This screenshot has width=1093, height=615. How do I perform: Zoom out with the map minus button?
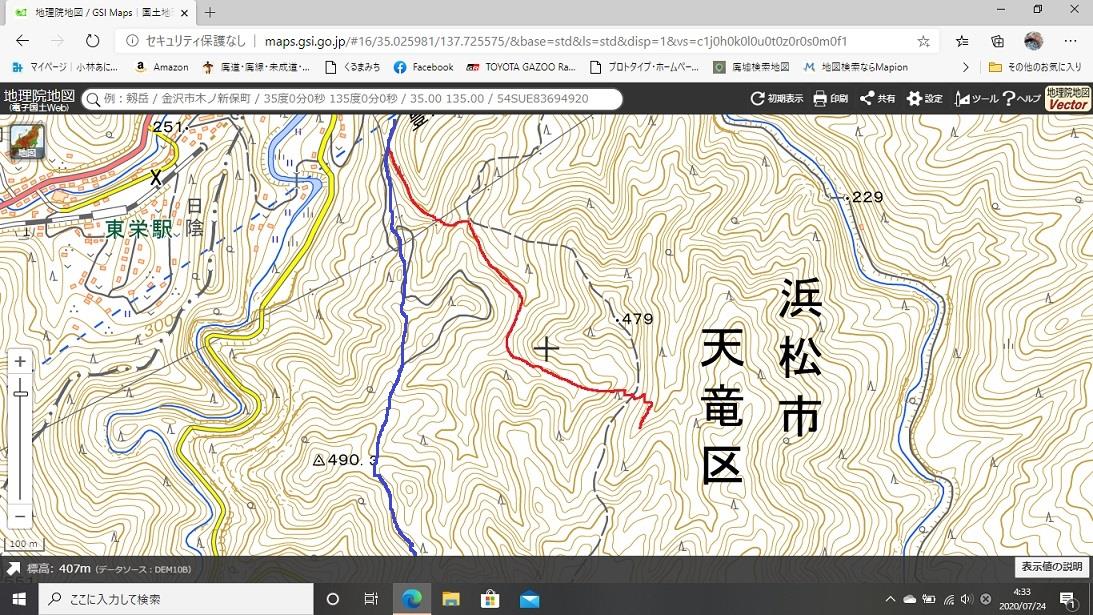pos(20,517)
